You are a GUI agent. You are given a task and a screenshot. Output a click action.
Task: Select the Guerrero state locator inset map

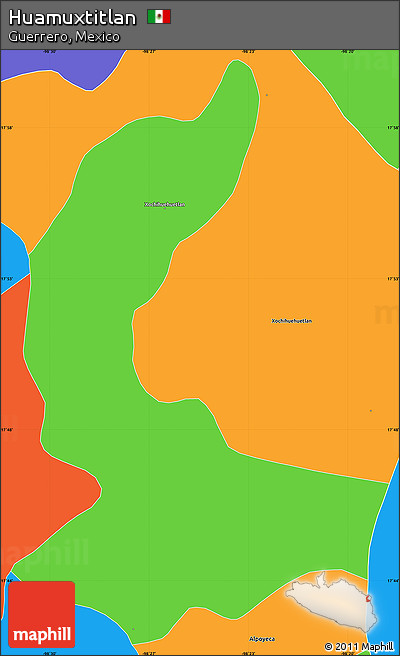tap(331, 601)
